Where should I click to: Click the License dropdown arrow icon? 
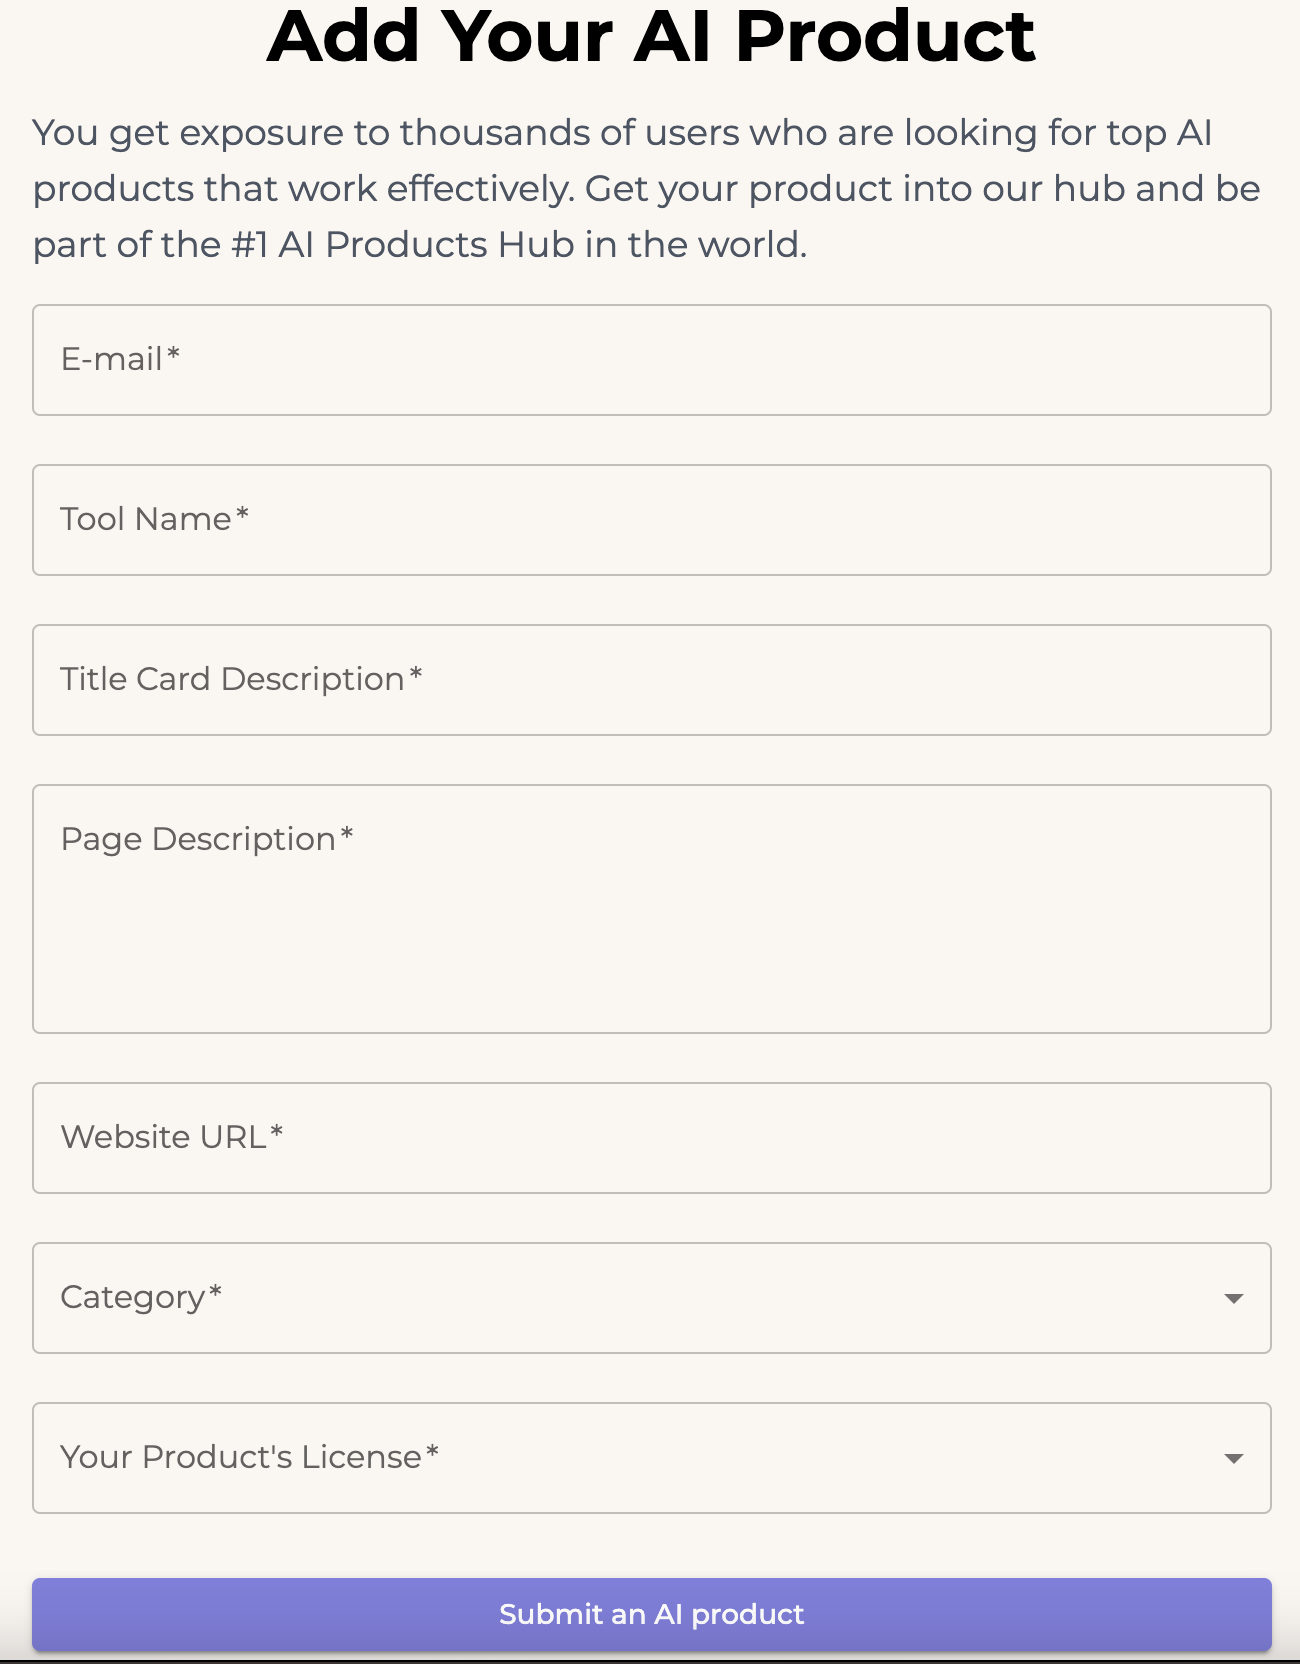pyautogui.click(x=1234, y=1458)
